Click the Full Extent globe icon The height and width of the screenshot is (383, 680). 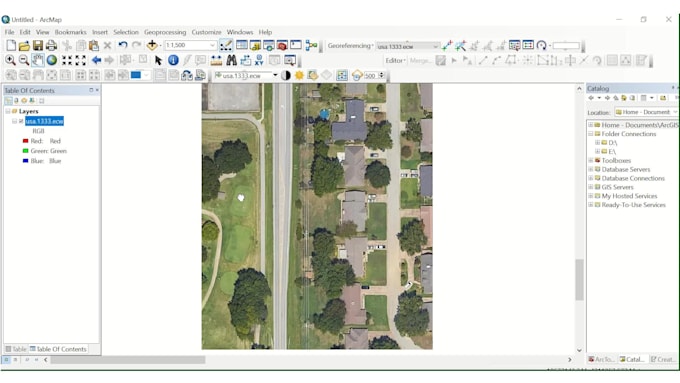52,60
